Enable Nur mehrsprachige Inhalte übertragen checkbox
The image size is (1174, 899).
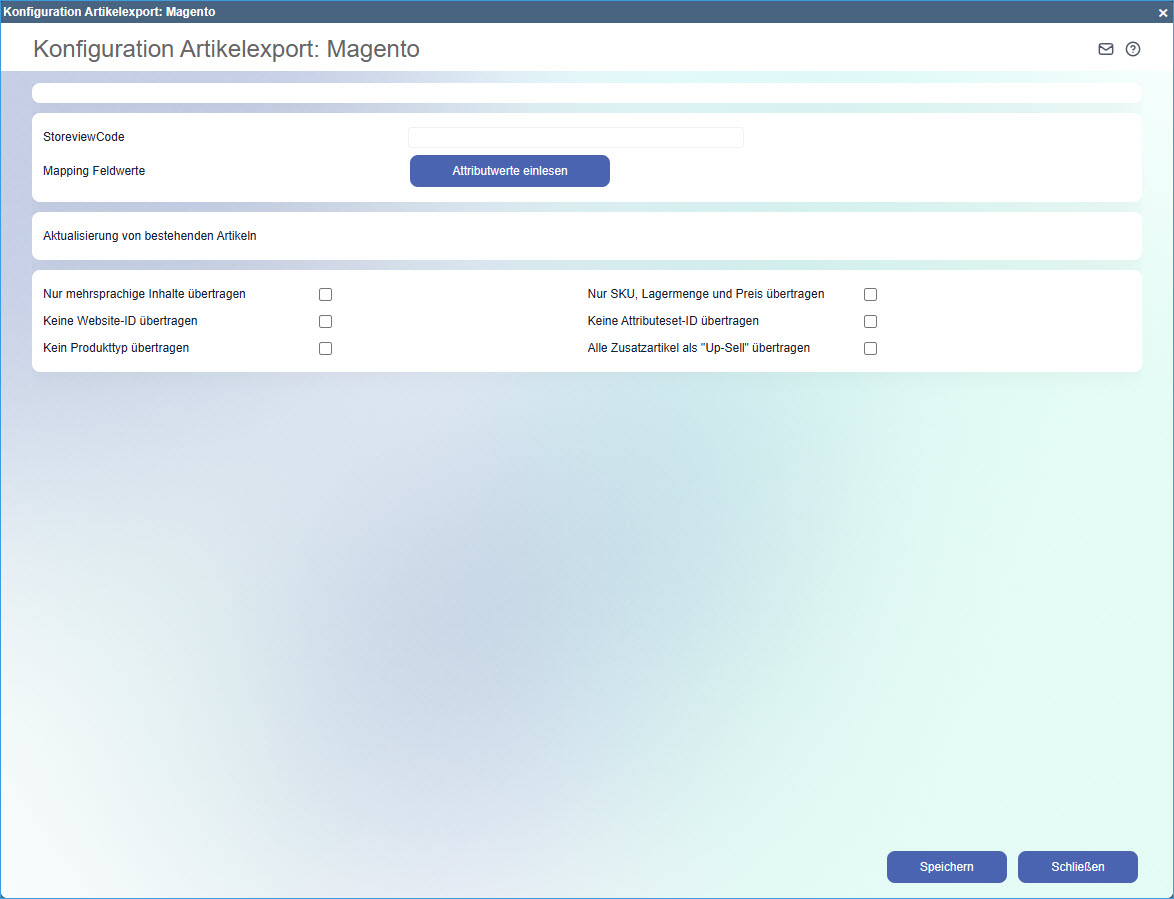click(x=325, y=294)
